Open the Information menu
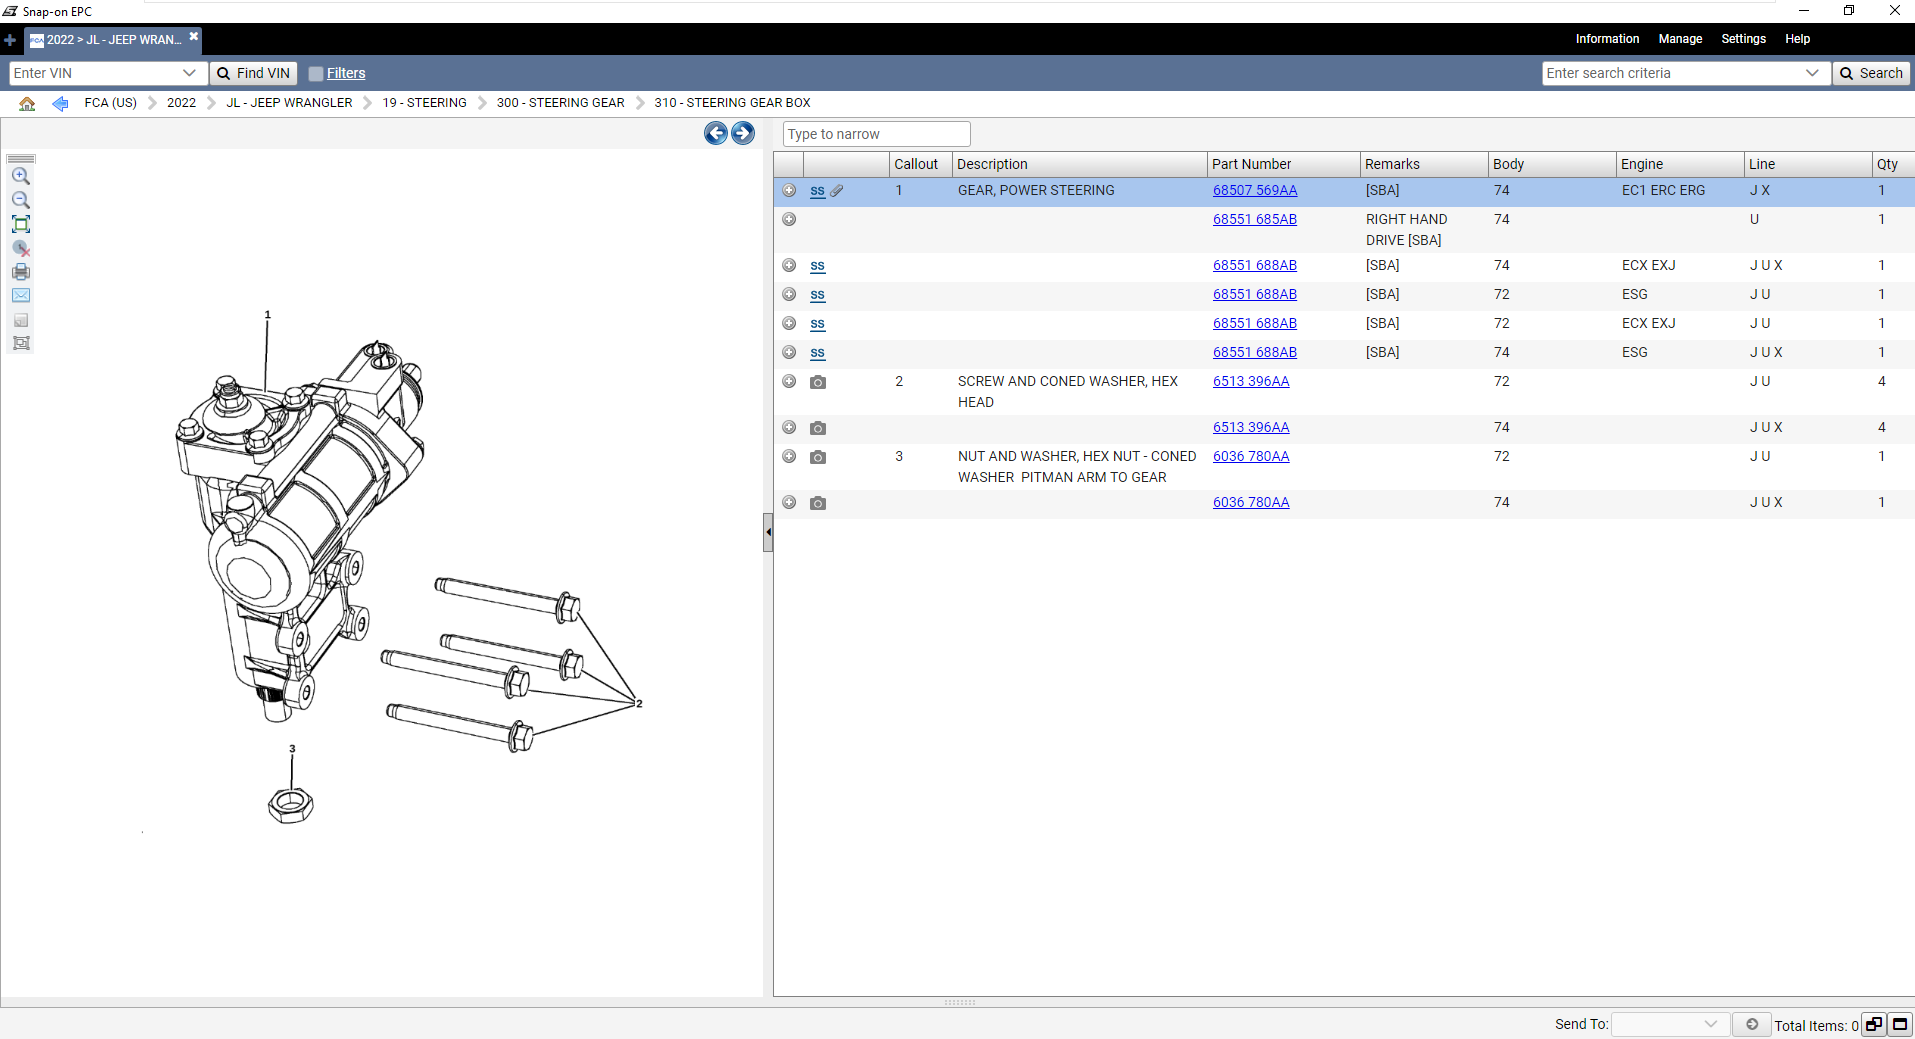The image size is (1915, 1039). point(1607,39)
